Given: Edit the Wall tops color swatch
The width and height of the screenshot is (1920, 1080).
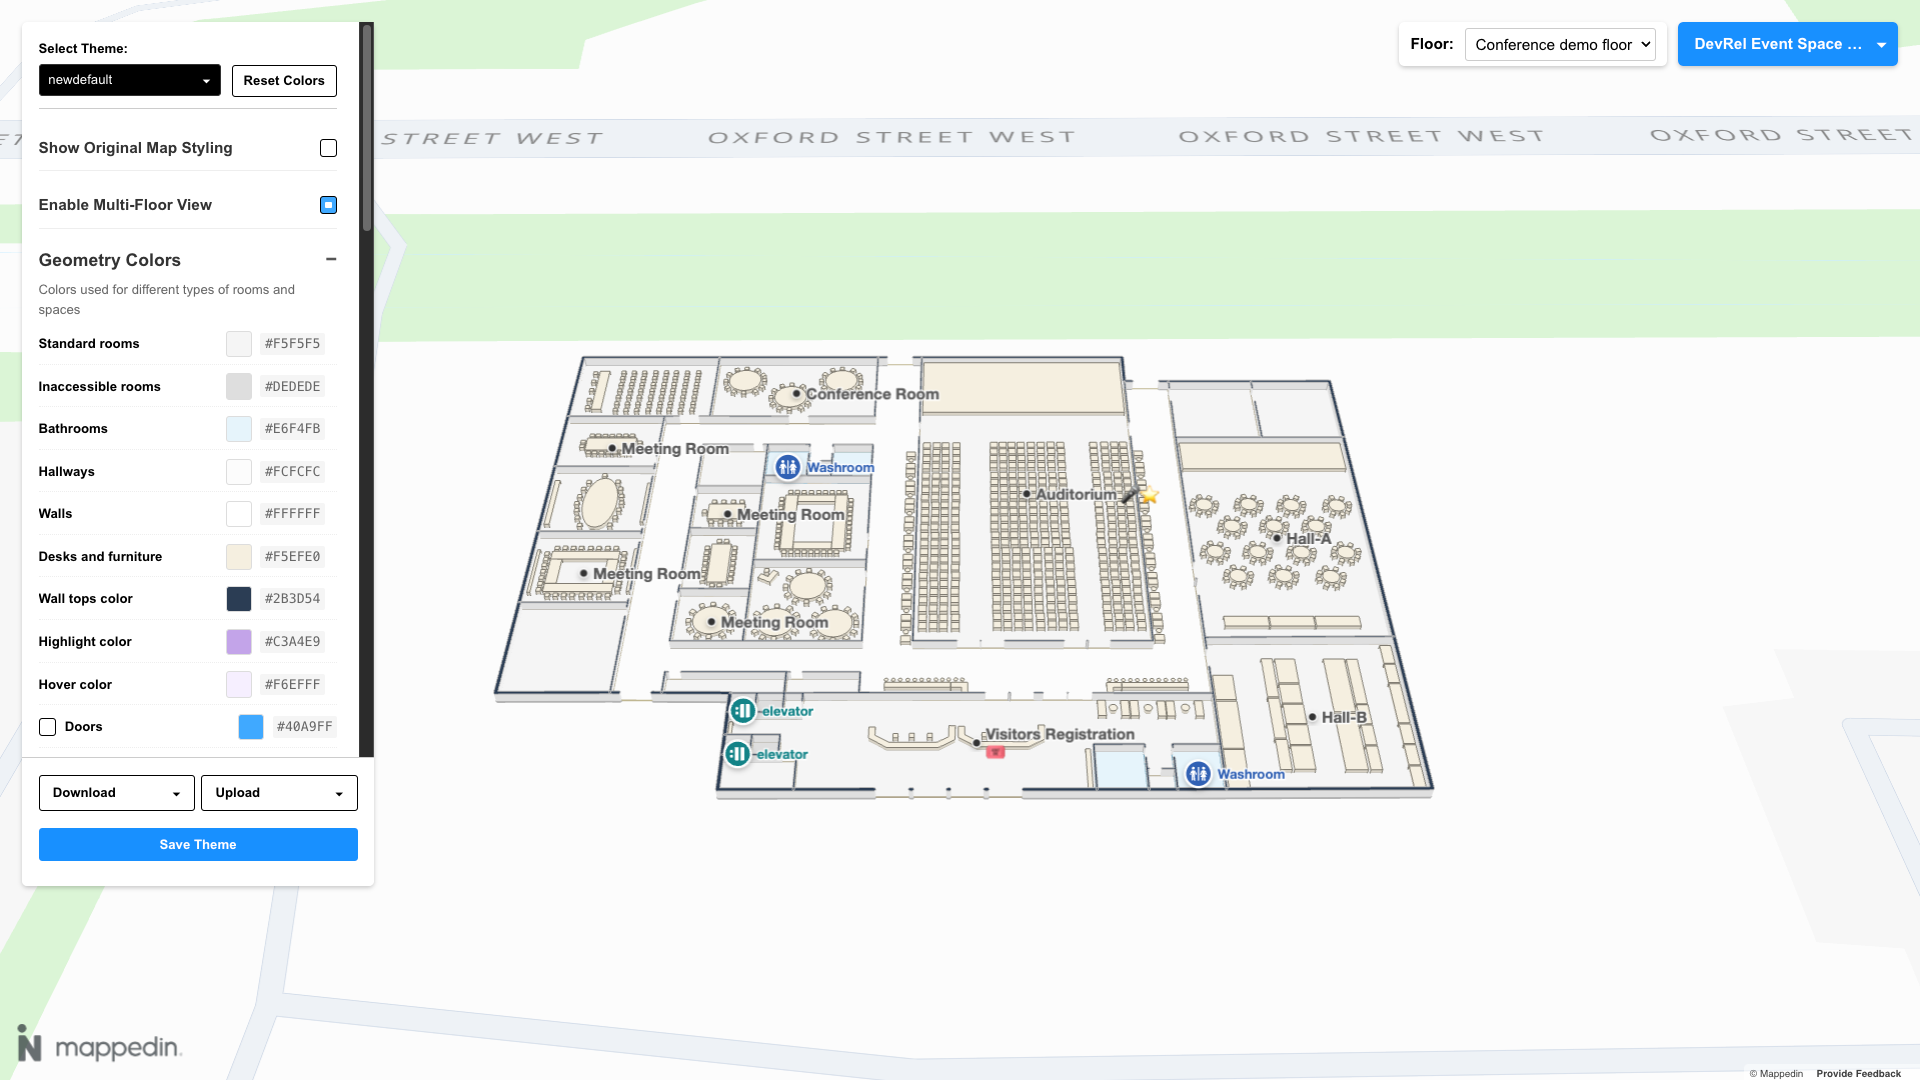Looking at the screenshot, I should pos(239,598).
